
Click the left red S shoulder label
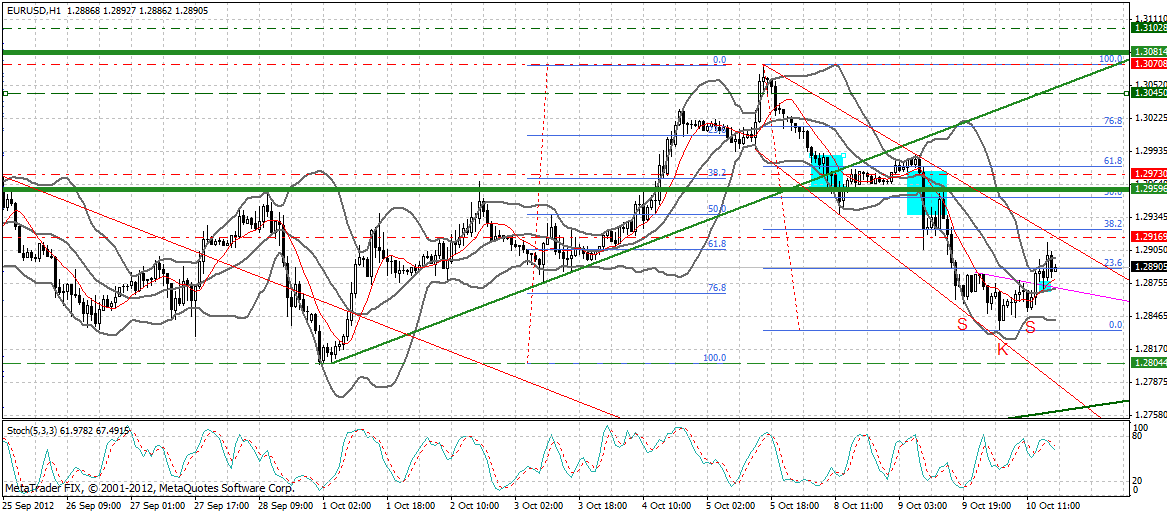(962, 324)
